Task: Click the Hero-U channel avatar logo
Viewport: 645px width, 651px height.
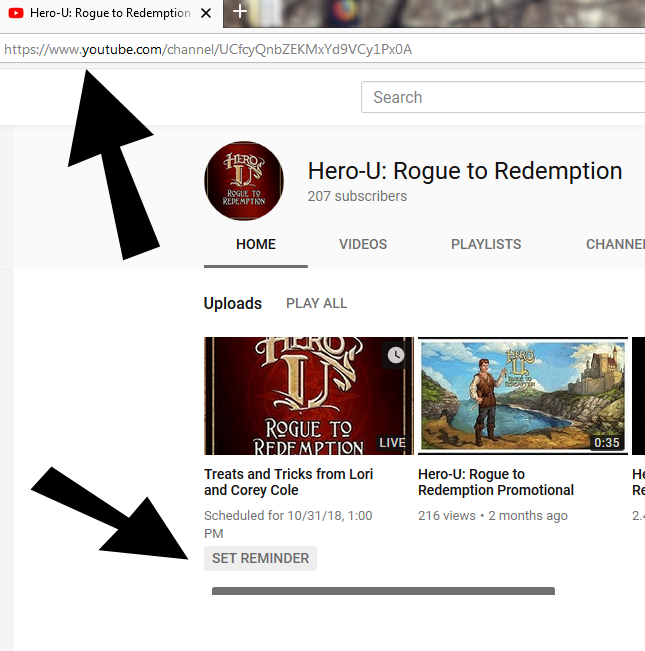Action: (x=244, y=181)
